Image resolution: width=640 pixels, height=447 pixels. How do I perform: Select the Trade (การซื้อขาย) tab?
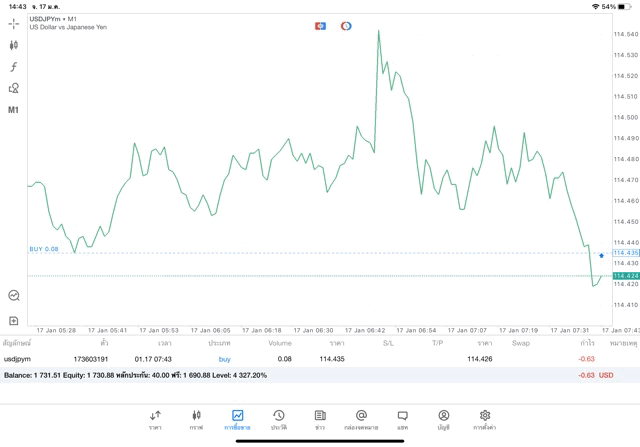coord(237,420)
